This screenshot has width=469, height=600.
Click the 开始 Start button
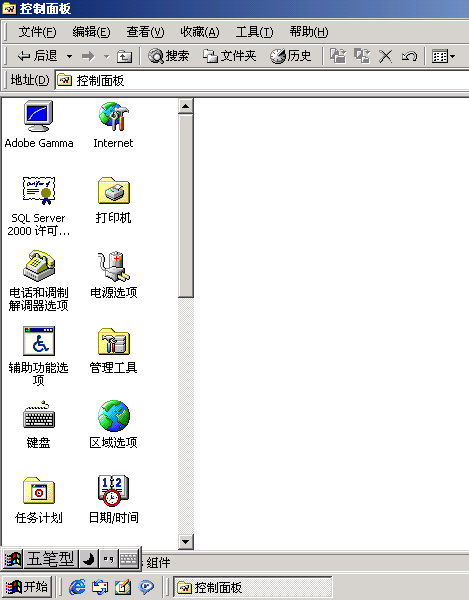pos(26,587)
